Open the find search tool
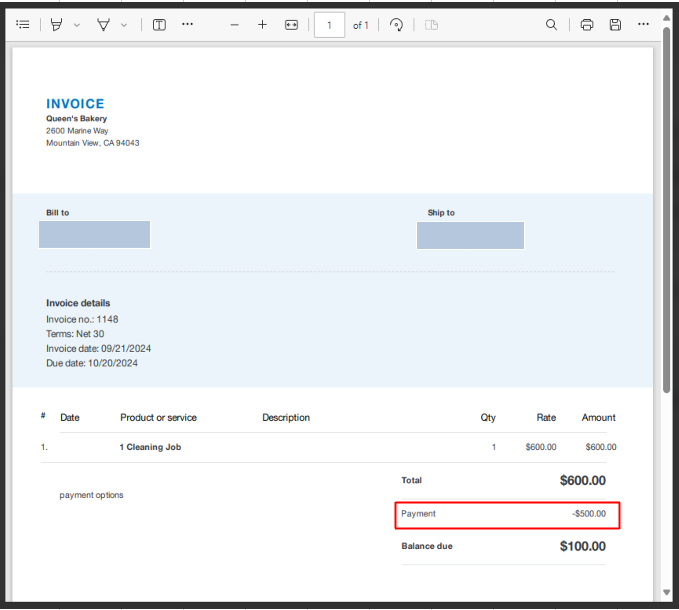The image size is (679, 610). pyautogui.click(x=551, y=25)
